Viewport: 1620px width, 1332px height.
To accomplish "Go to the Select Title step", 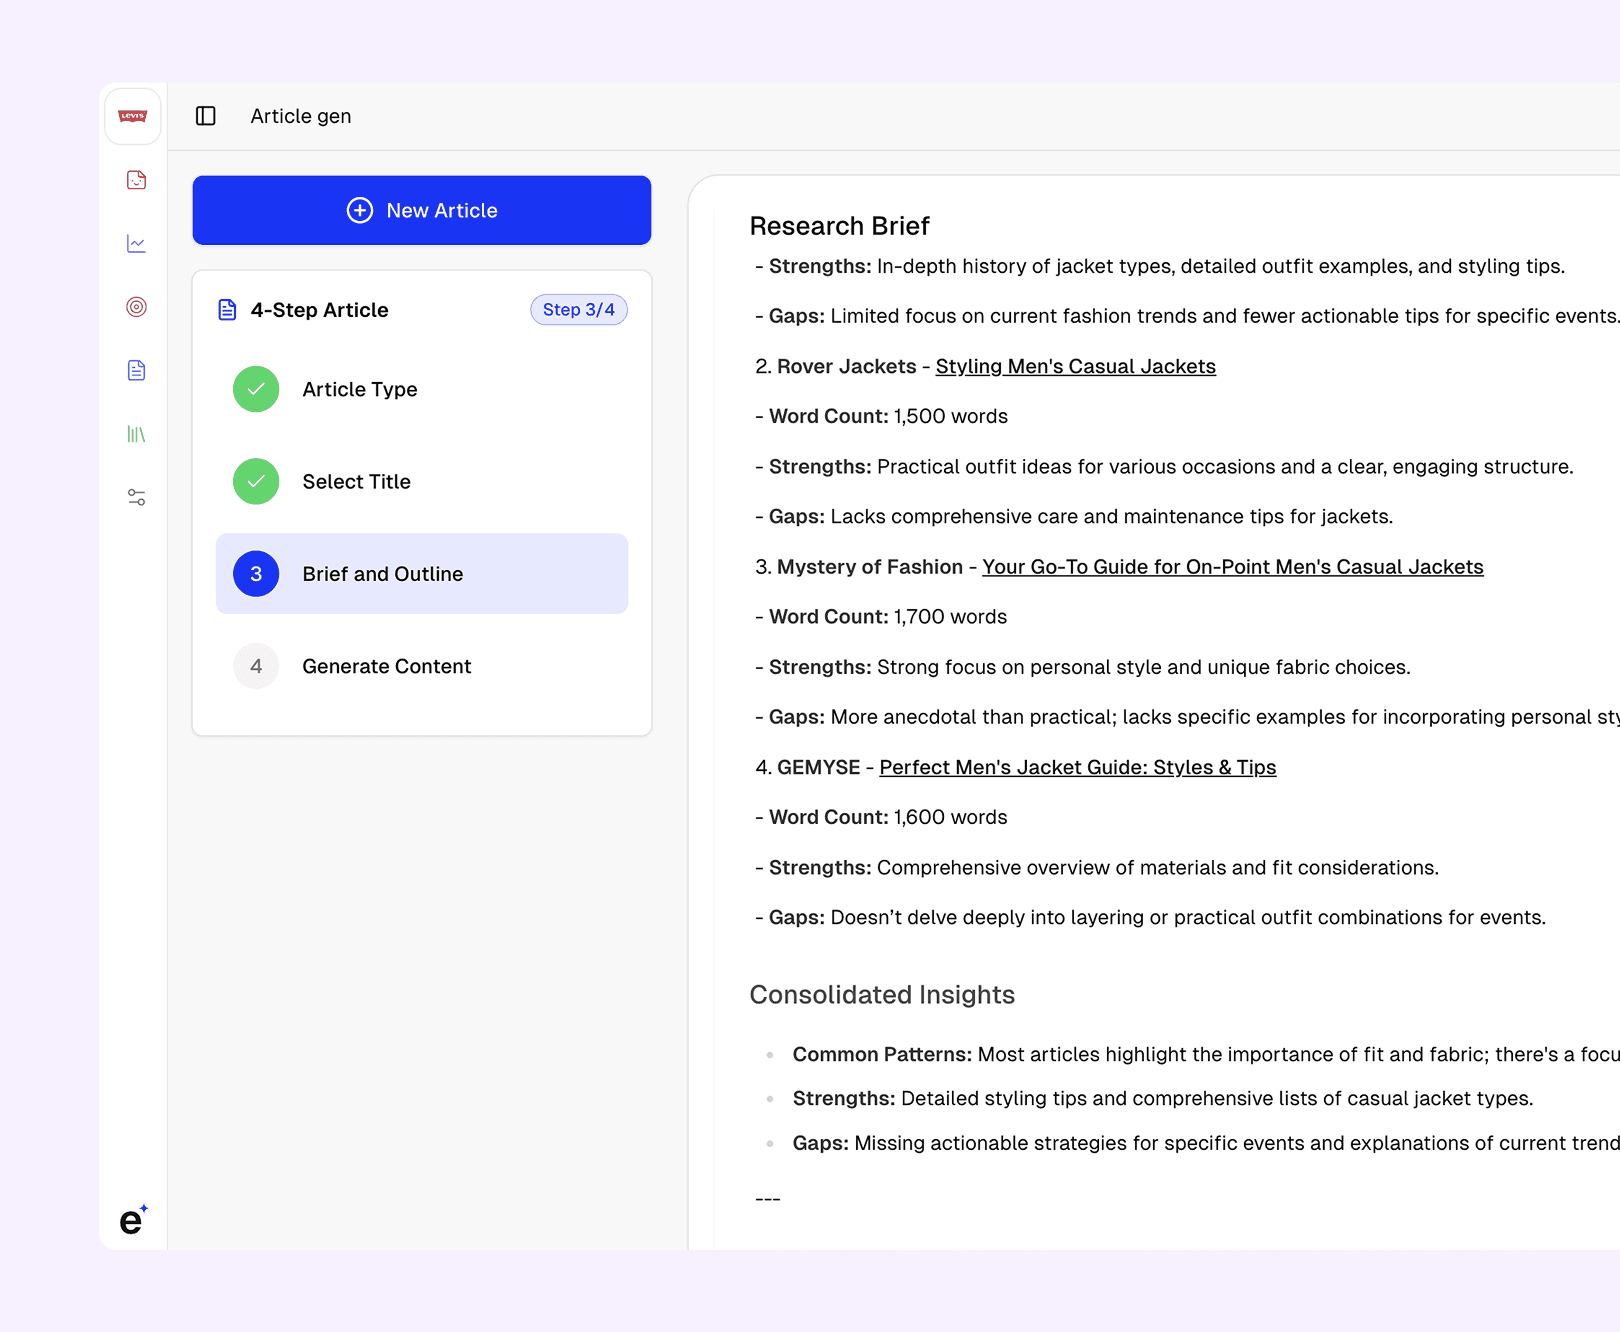I will click(x=422, y=482).
